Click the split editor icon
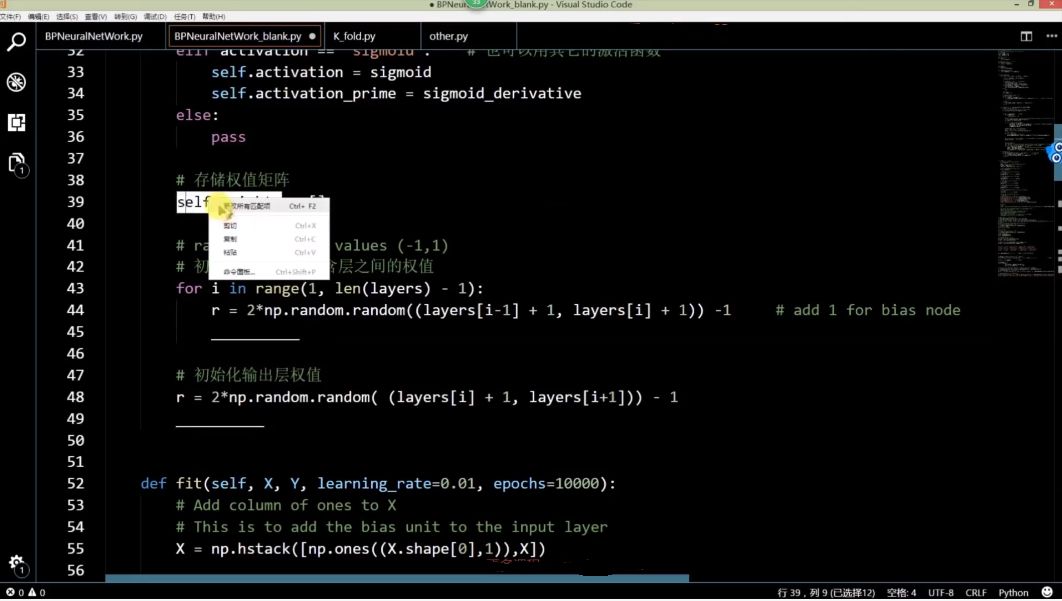The width and height of the screenshot is (1062, 601). tap(1027, 36)
